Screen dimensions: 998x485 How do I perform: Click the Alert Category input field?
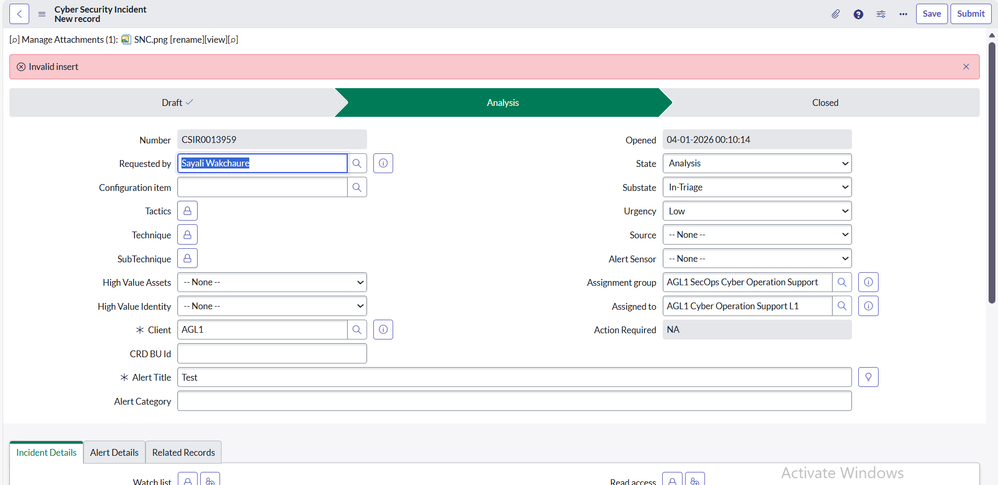coord(514,401)
